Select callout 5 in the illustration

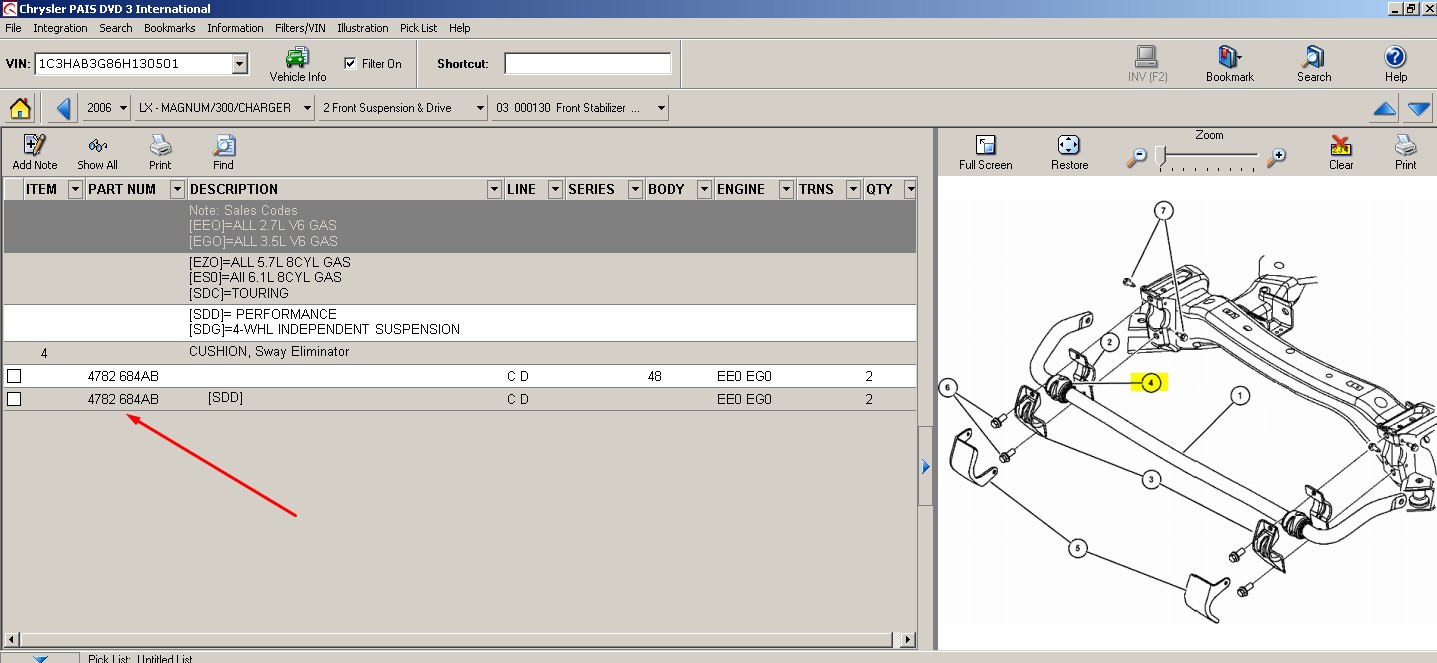[1077, 548]
